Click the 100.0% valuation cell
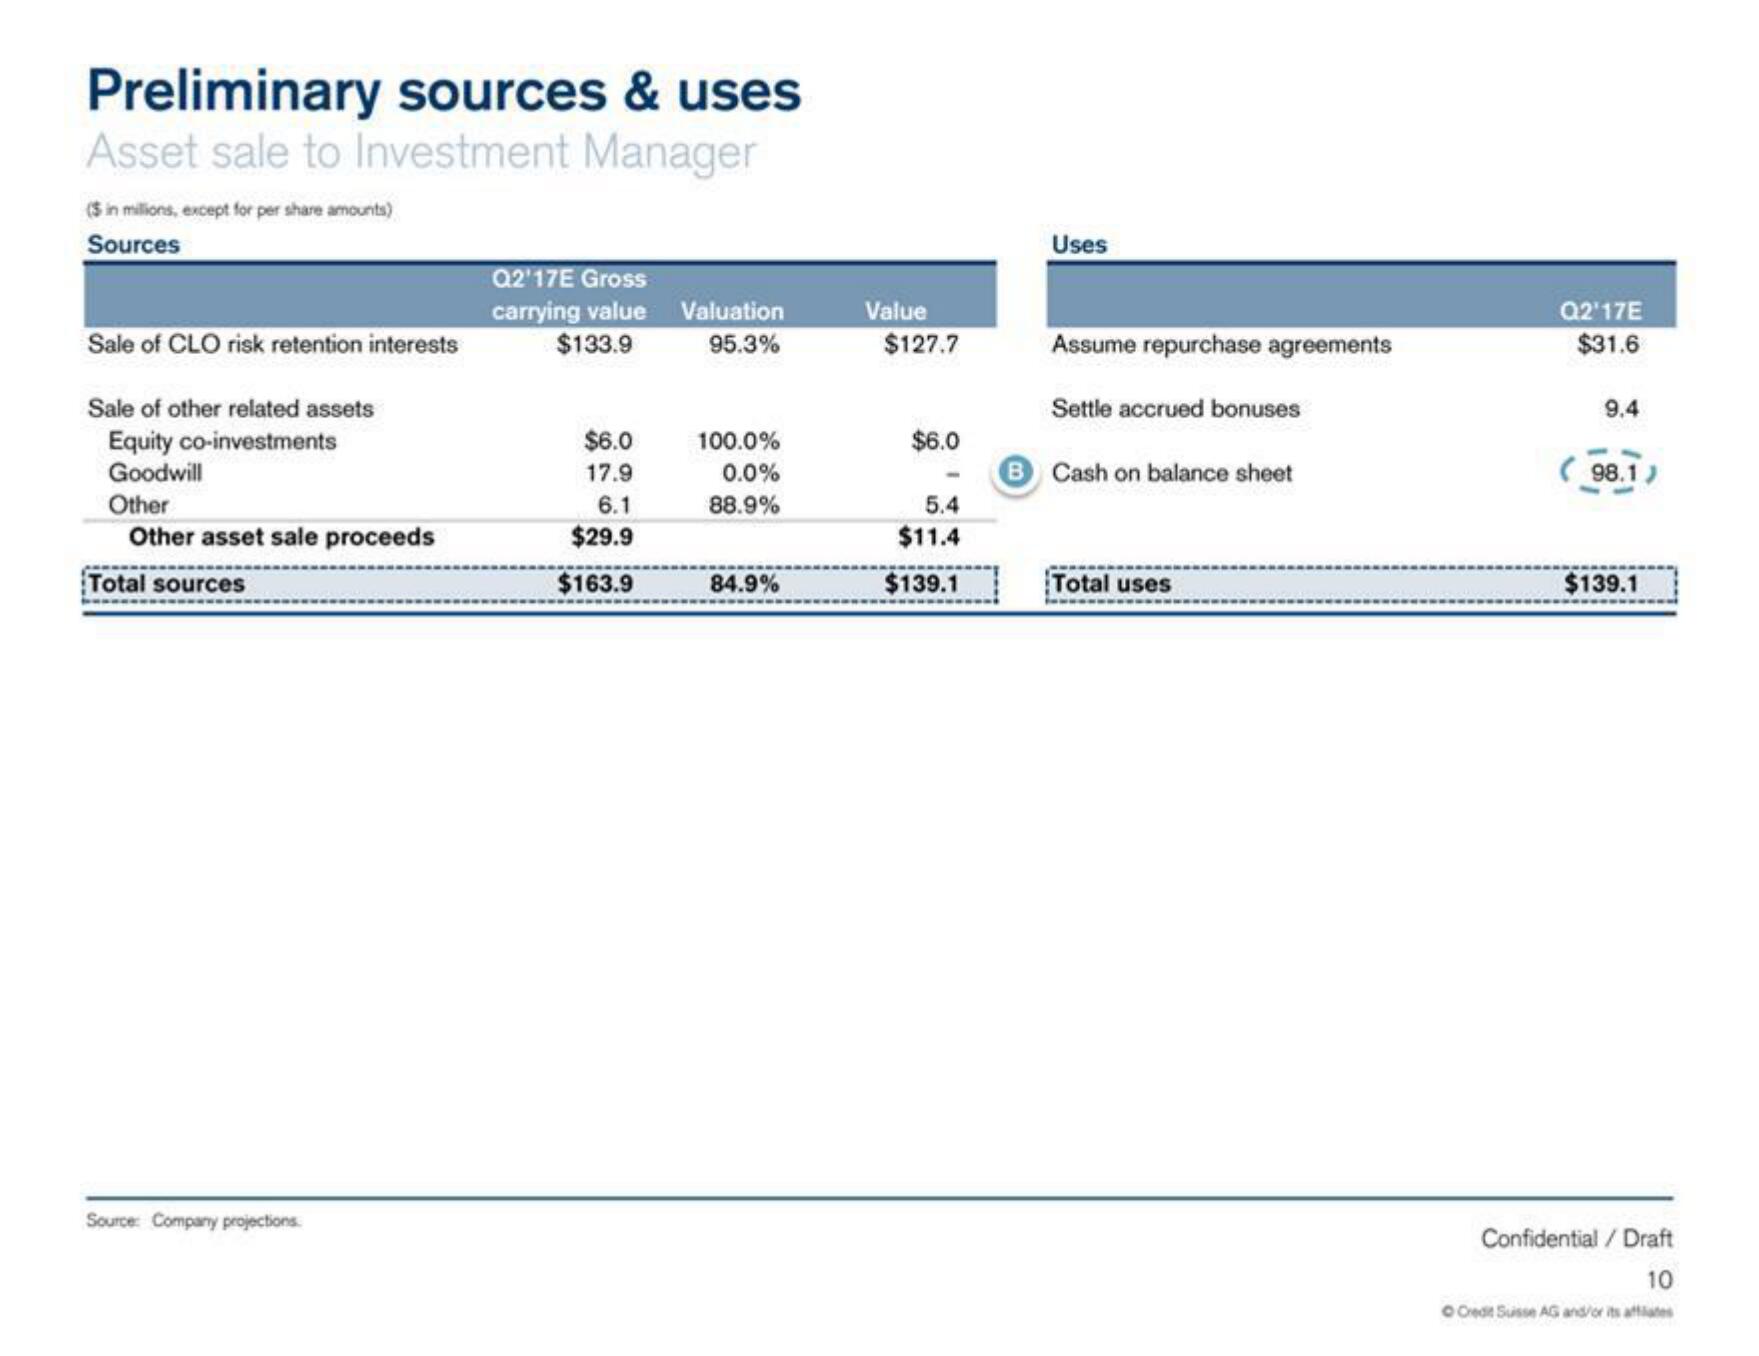This screenshot has width=1759, height=1356. (x=738, y=441)
